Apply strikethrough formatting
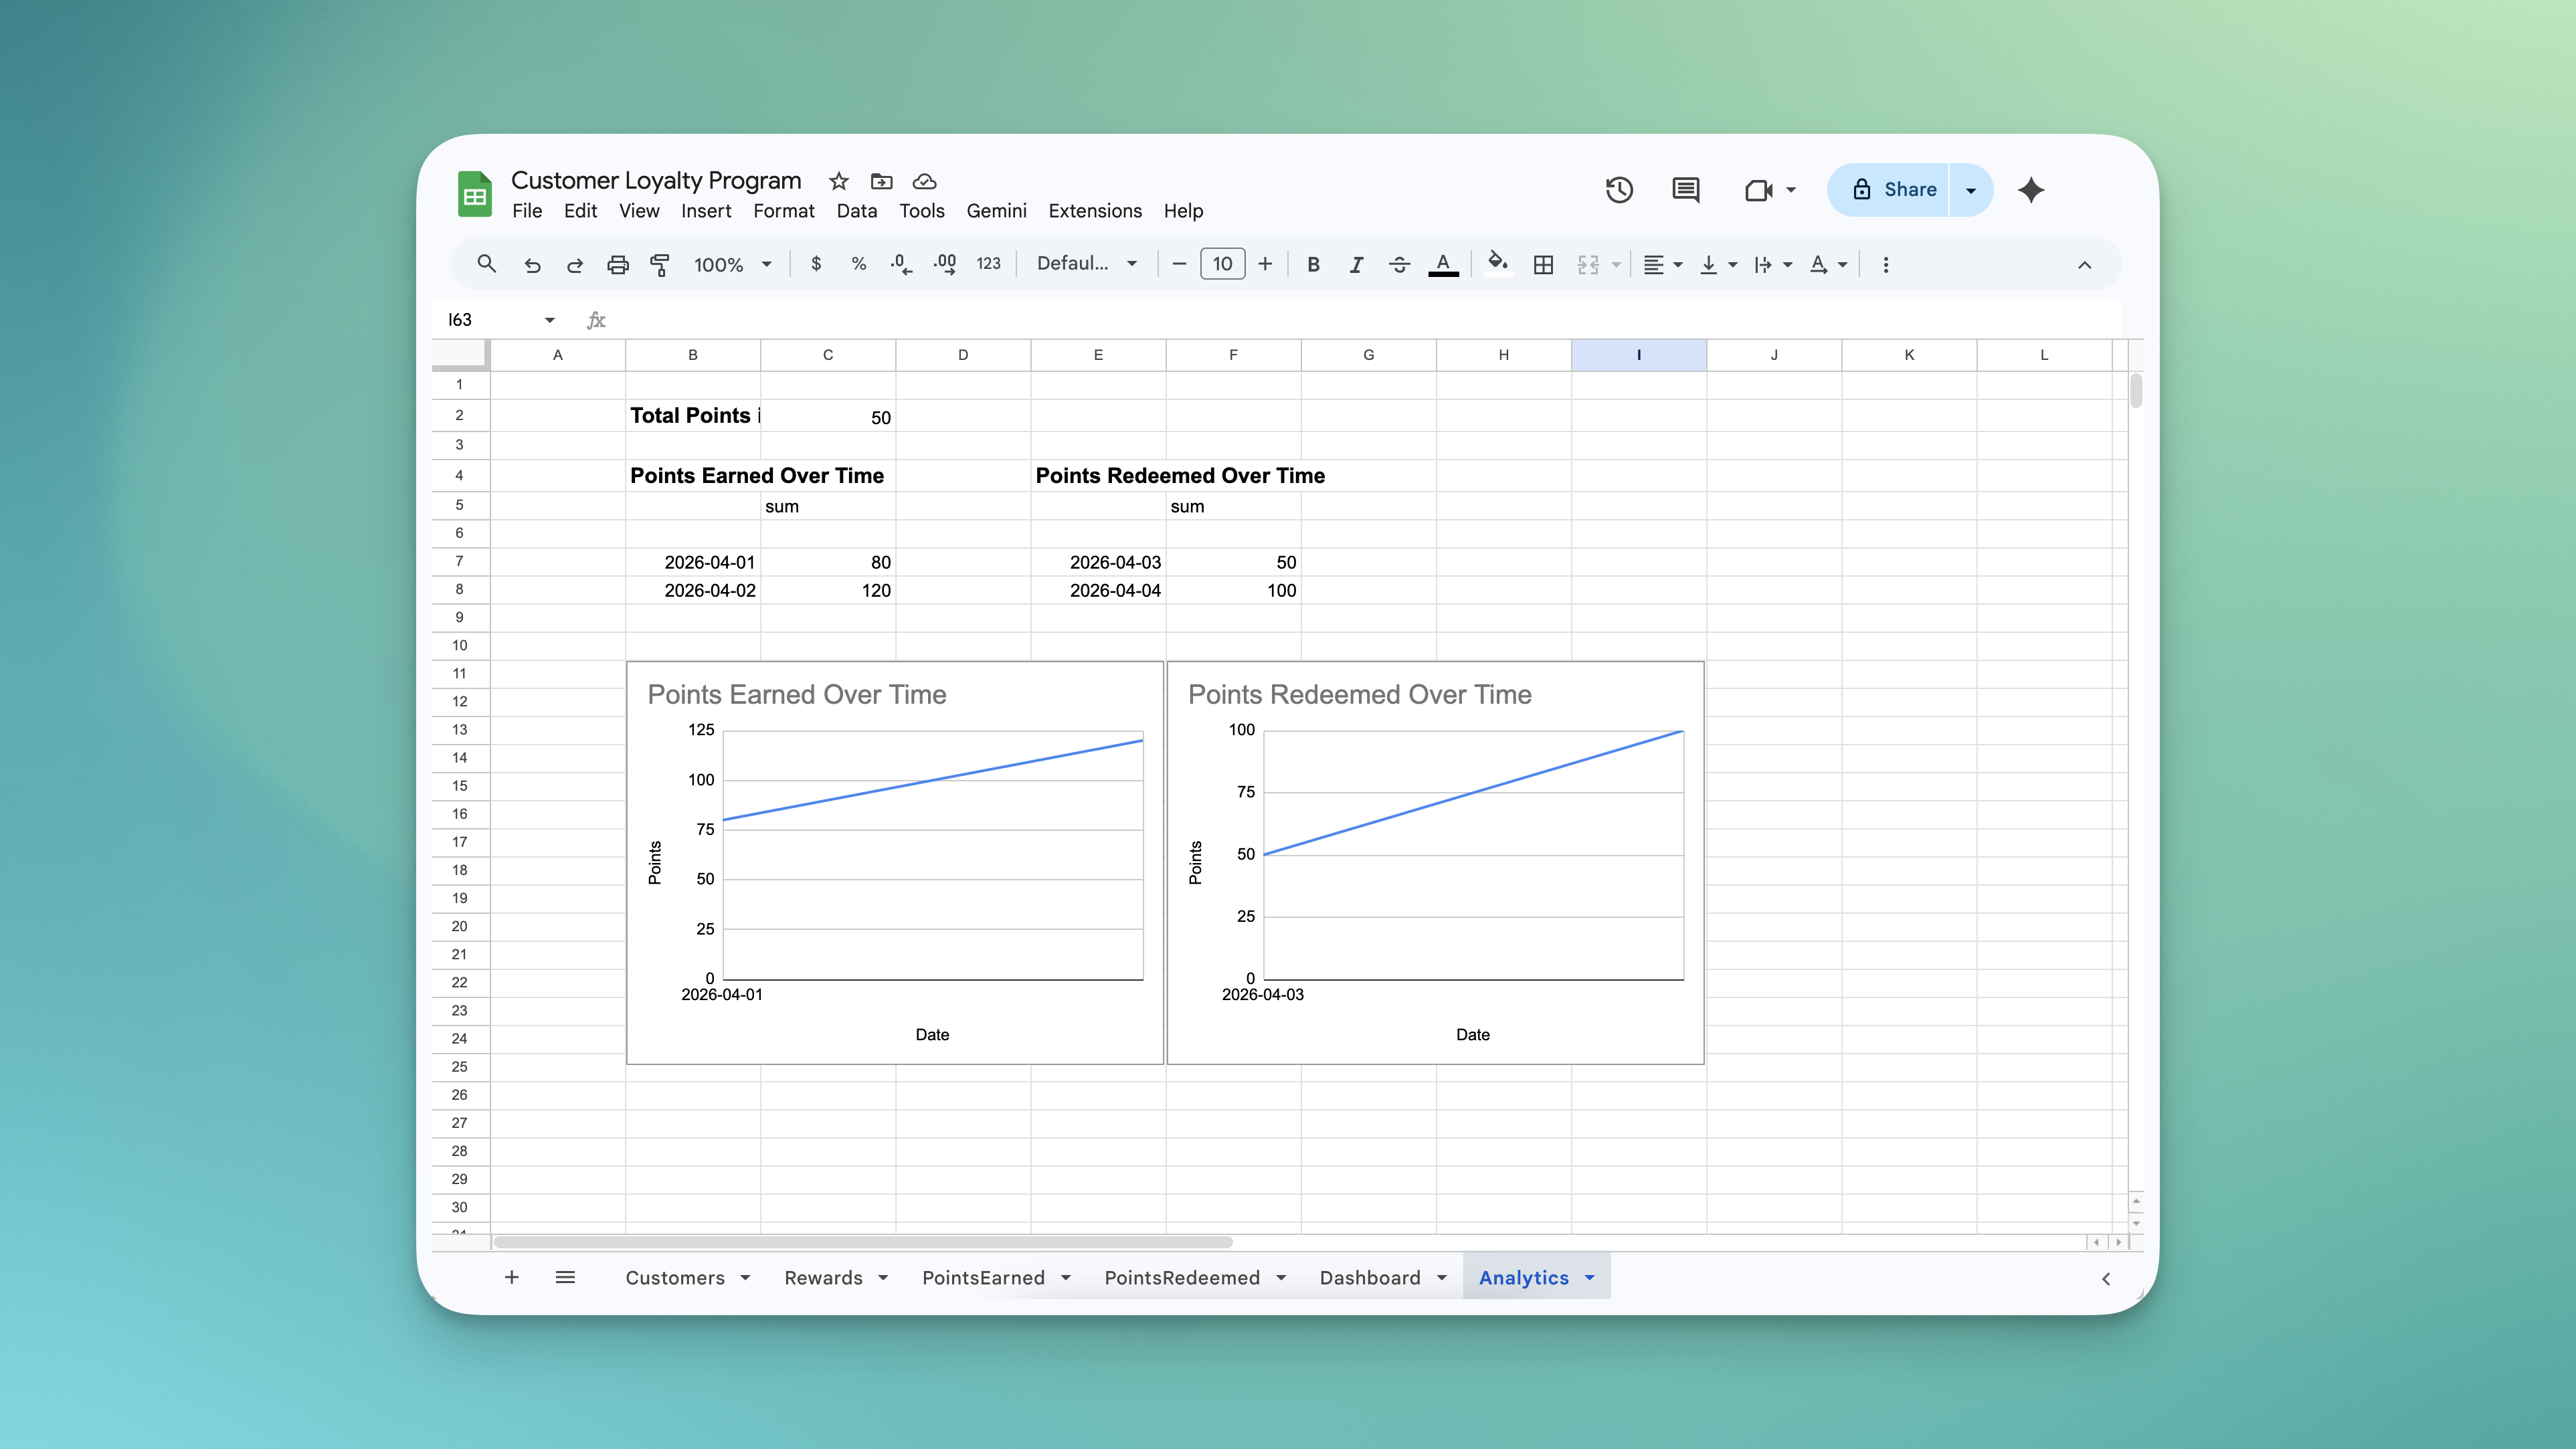This screenshot has height=1449, width=2576. click(1399, 264)
